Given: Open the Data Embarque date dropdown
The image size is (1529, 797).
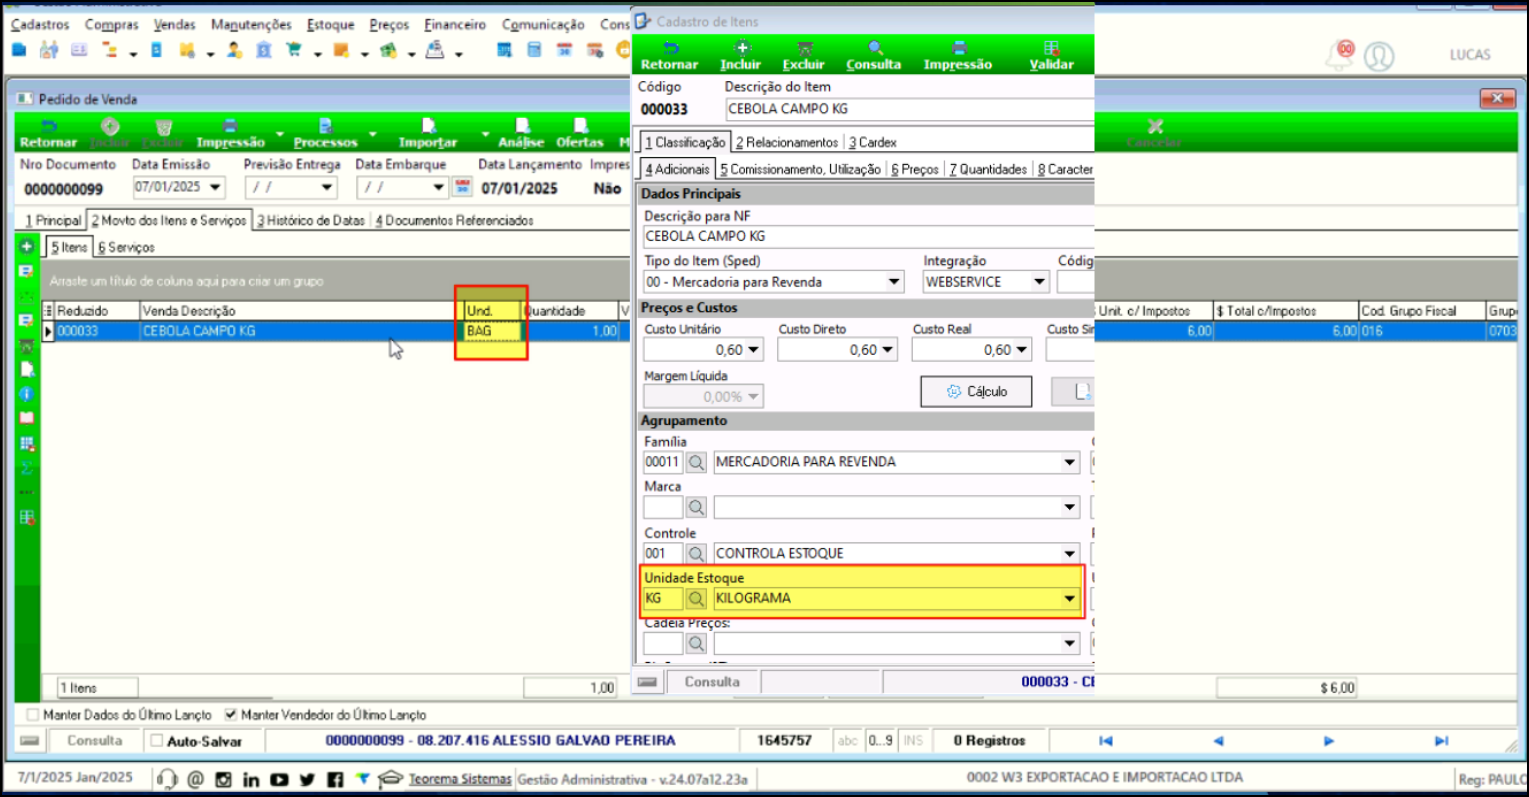Looking at the screenshot, I should pos(438,187).
